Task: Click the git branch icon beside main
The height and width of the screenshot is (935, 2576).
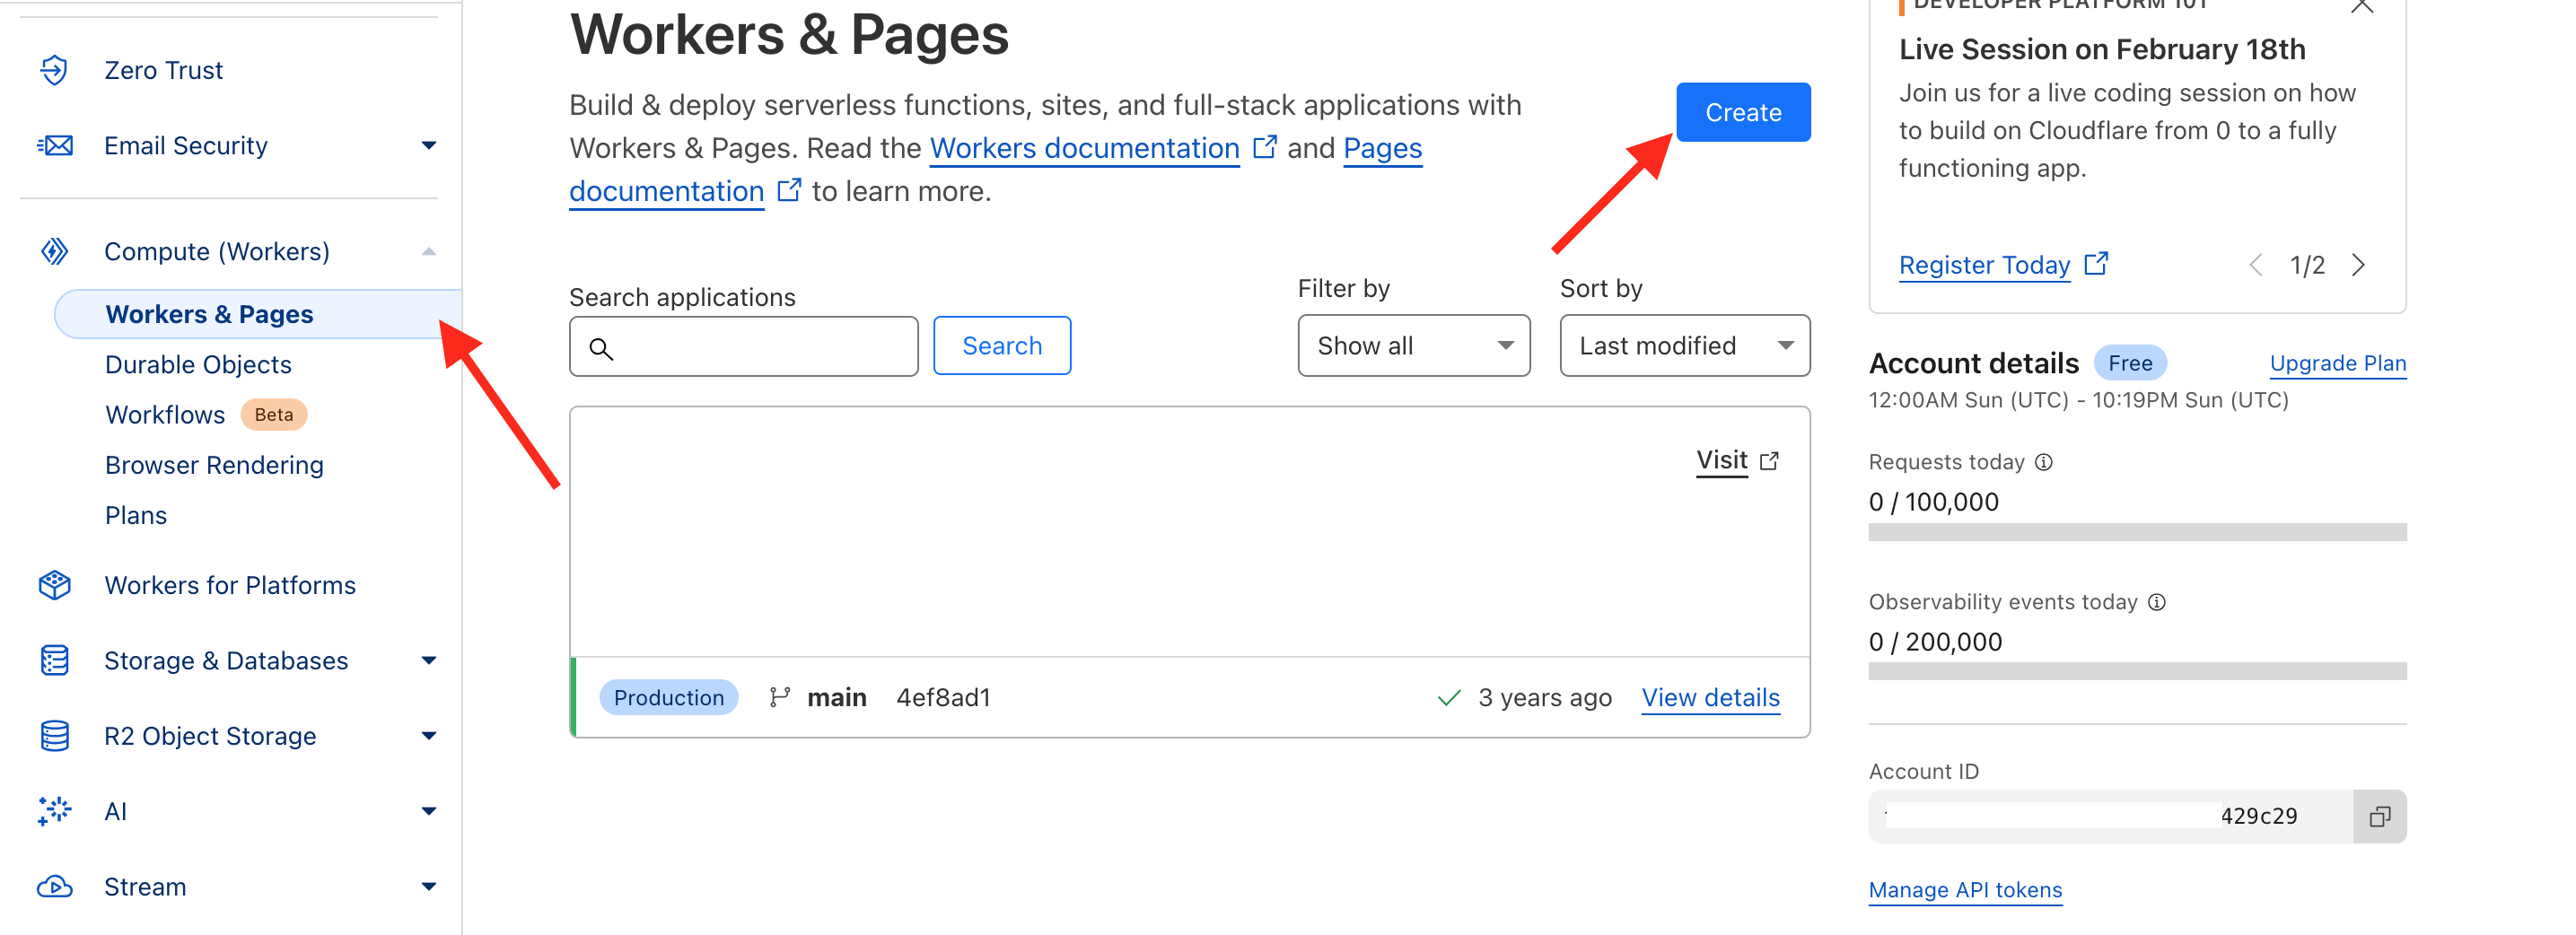Action: 780,697
